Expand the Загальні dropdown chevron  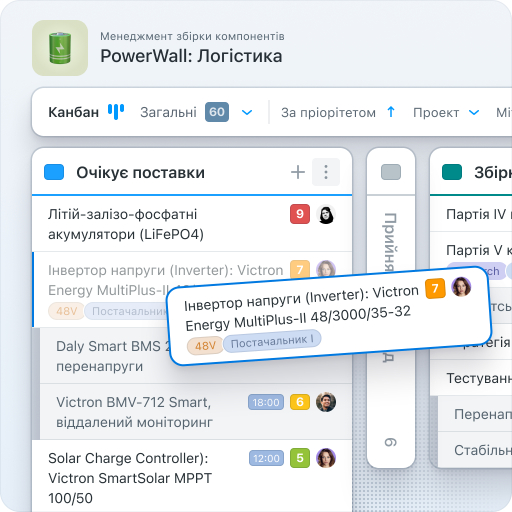point(247,113)
